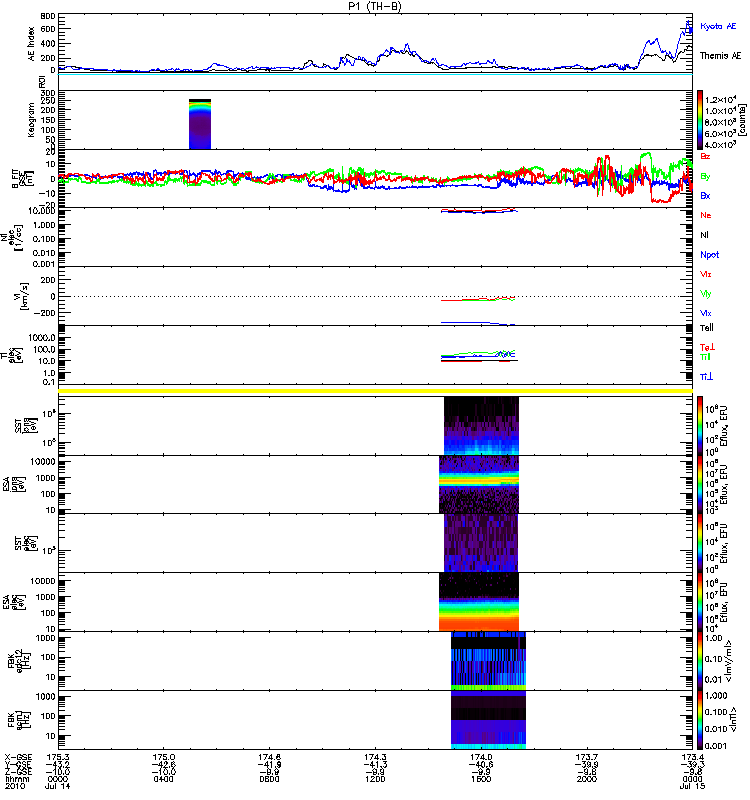Click the P1 (TH-B) plot title

(376, 6)
